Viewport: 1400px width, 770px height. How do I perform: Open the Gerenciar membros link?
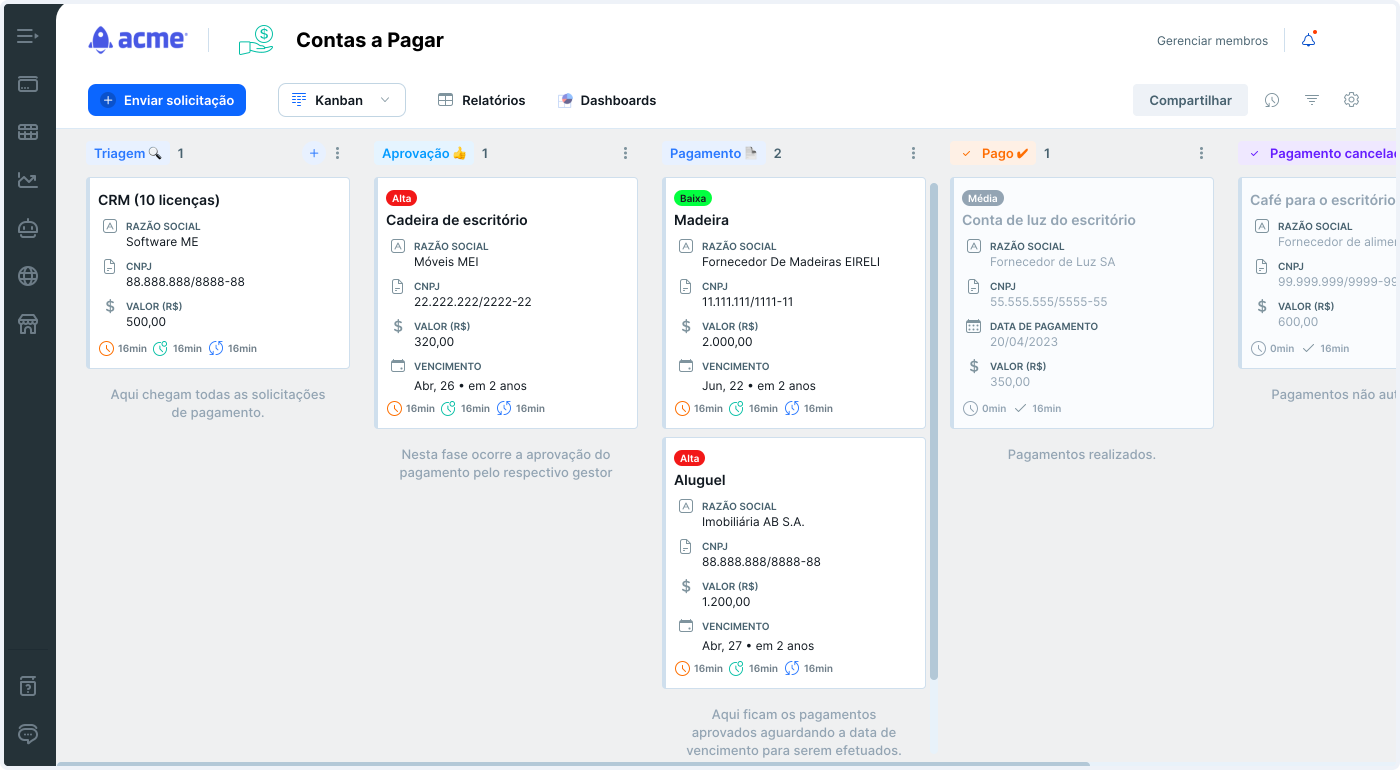coord(1212,41)
